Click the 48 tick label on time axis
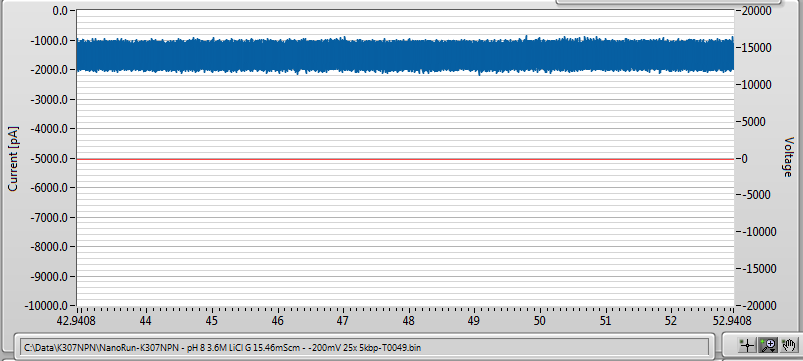 408,322
